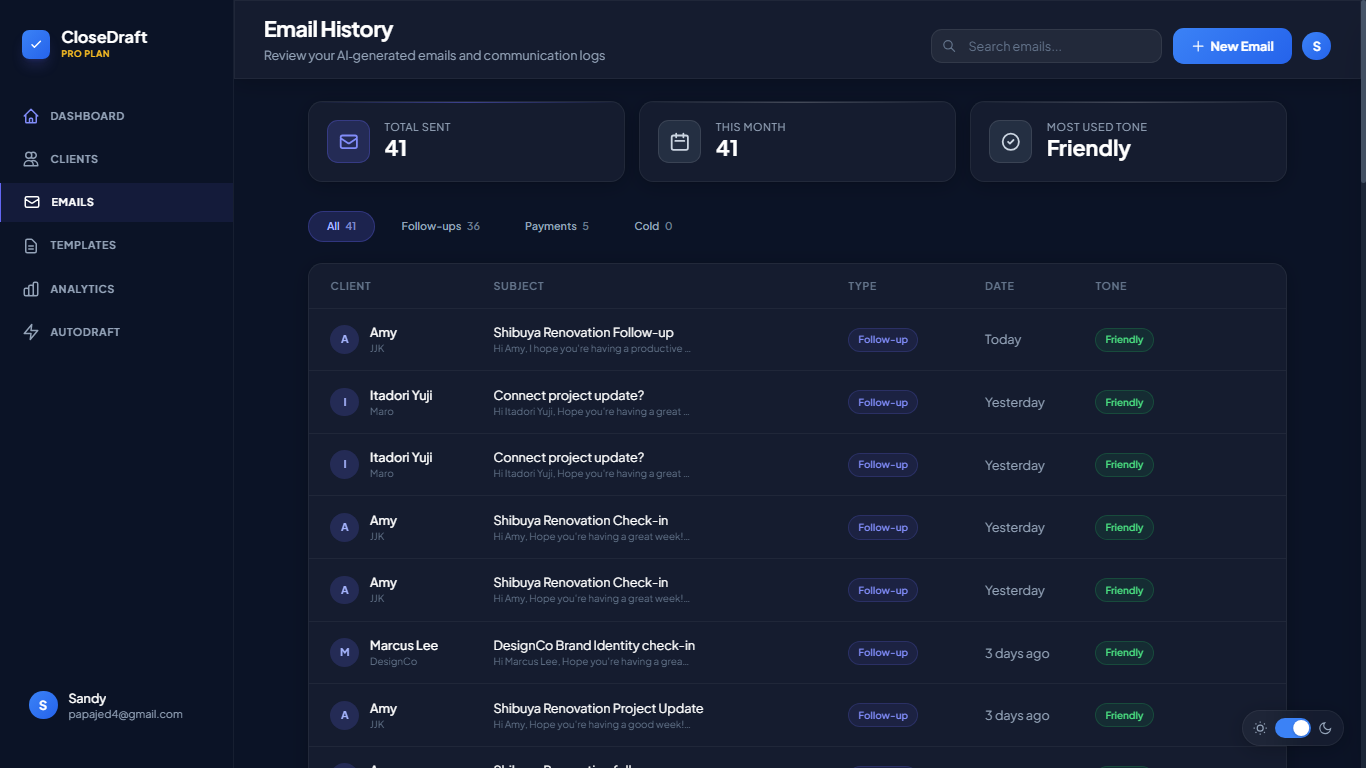Click the Follow-up badge in the Today row

click(x=883, y=339)
